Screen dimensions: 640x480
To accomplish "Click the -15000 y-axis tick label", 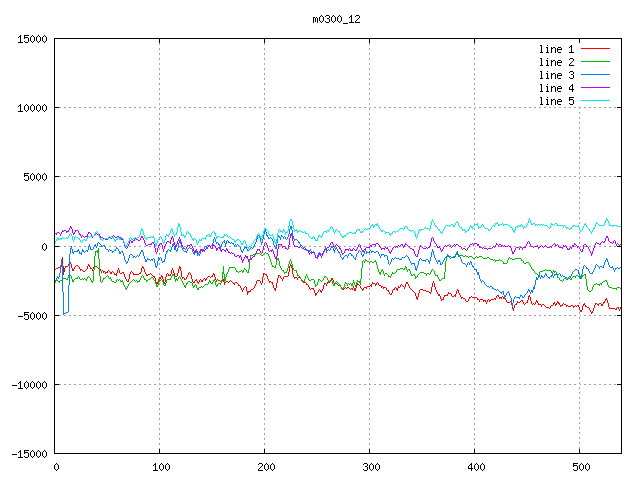I will (29, 454).
